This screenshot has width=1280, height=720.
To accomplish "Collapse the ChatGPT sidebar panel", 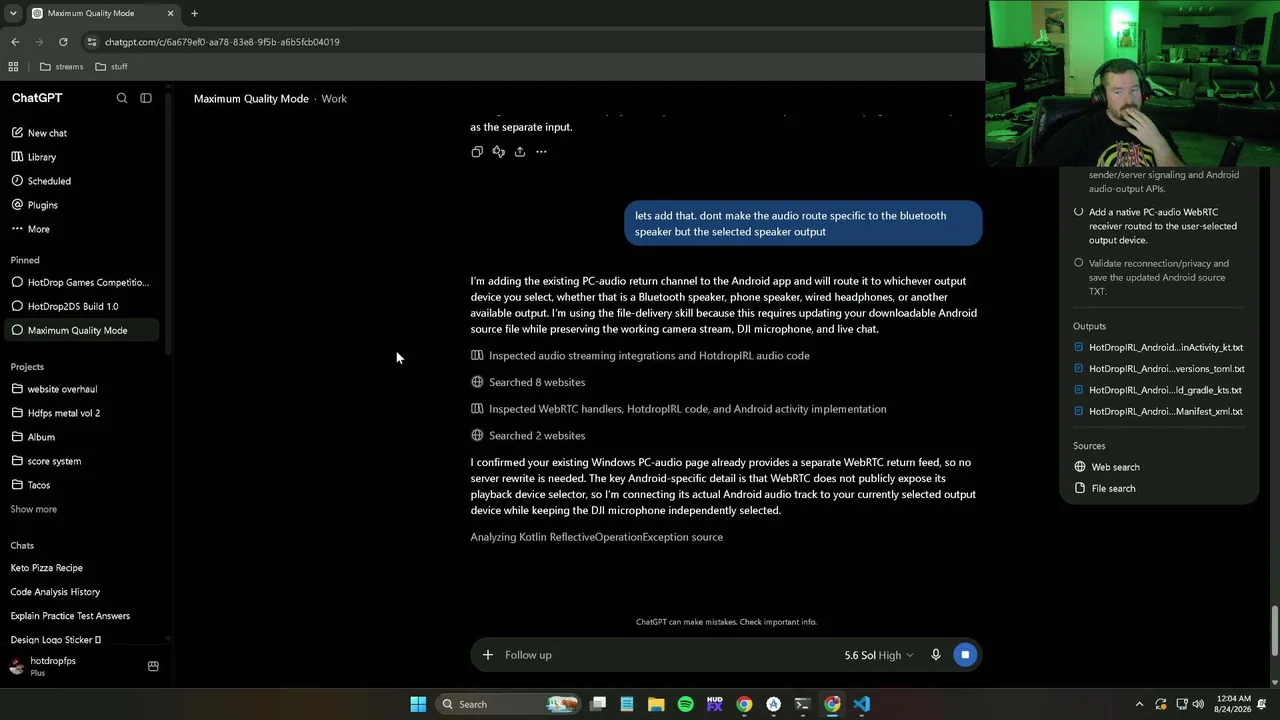I will 146,98.
